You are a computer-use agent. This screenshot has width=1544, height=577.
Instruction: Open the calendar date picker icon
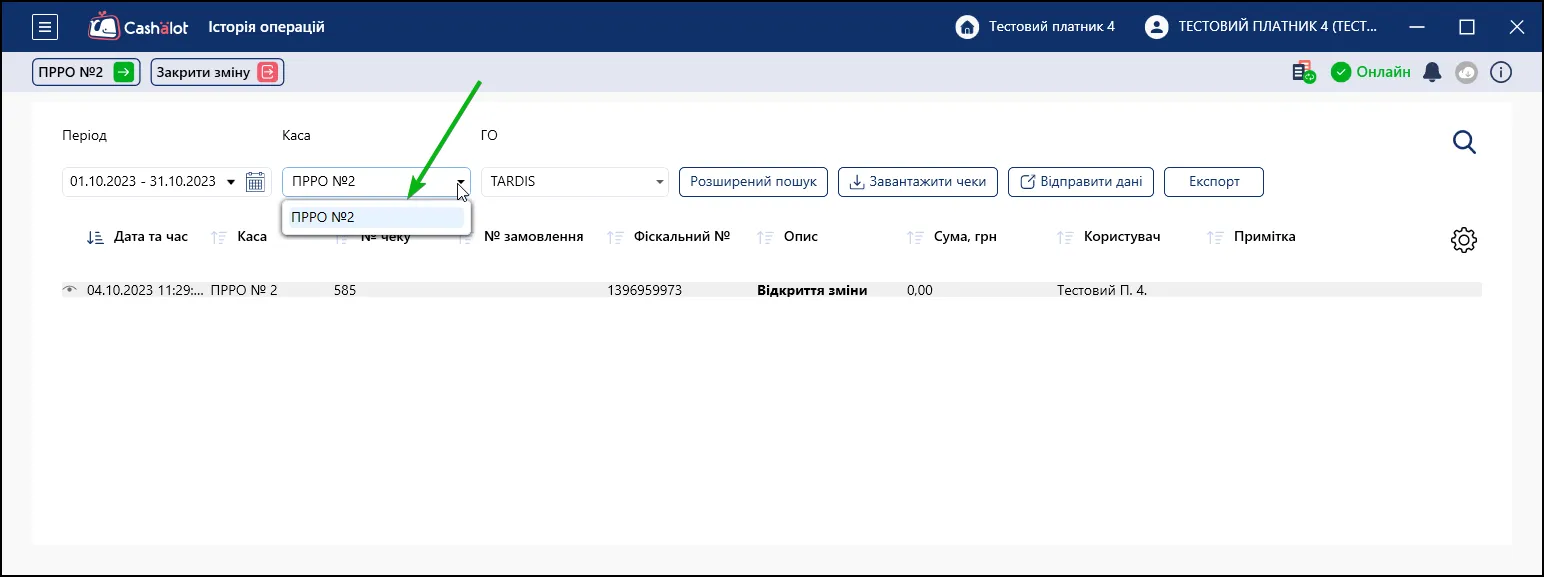(256, 182)
